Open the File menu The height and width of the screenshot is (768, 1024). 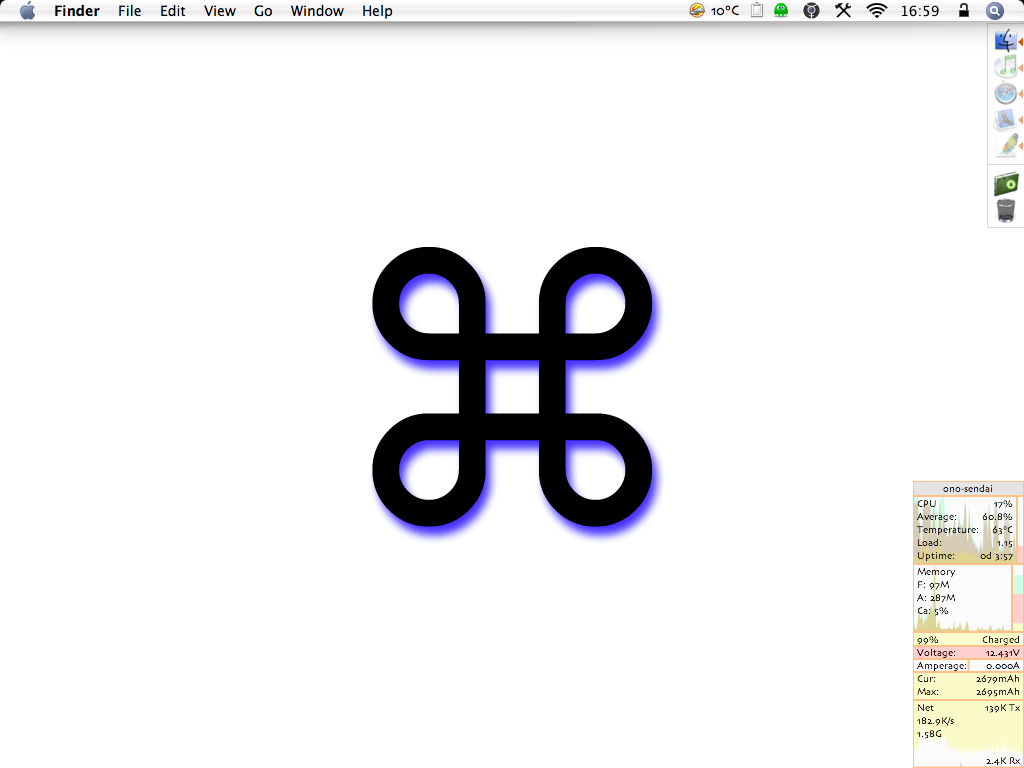129,11
